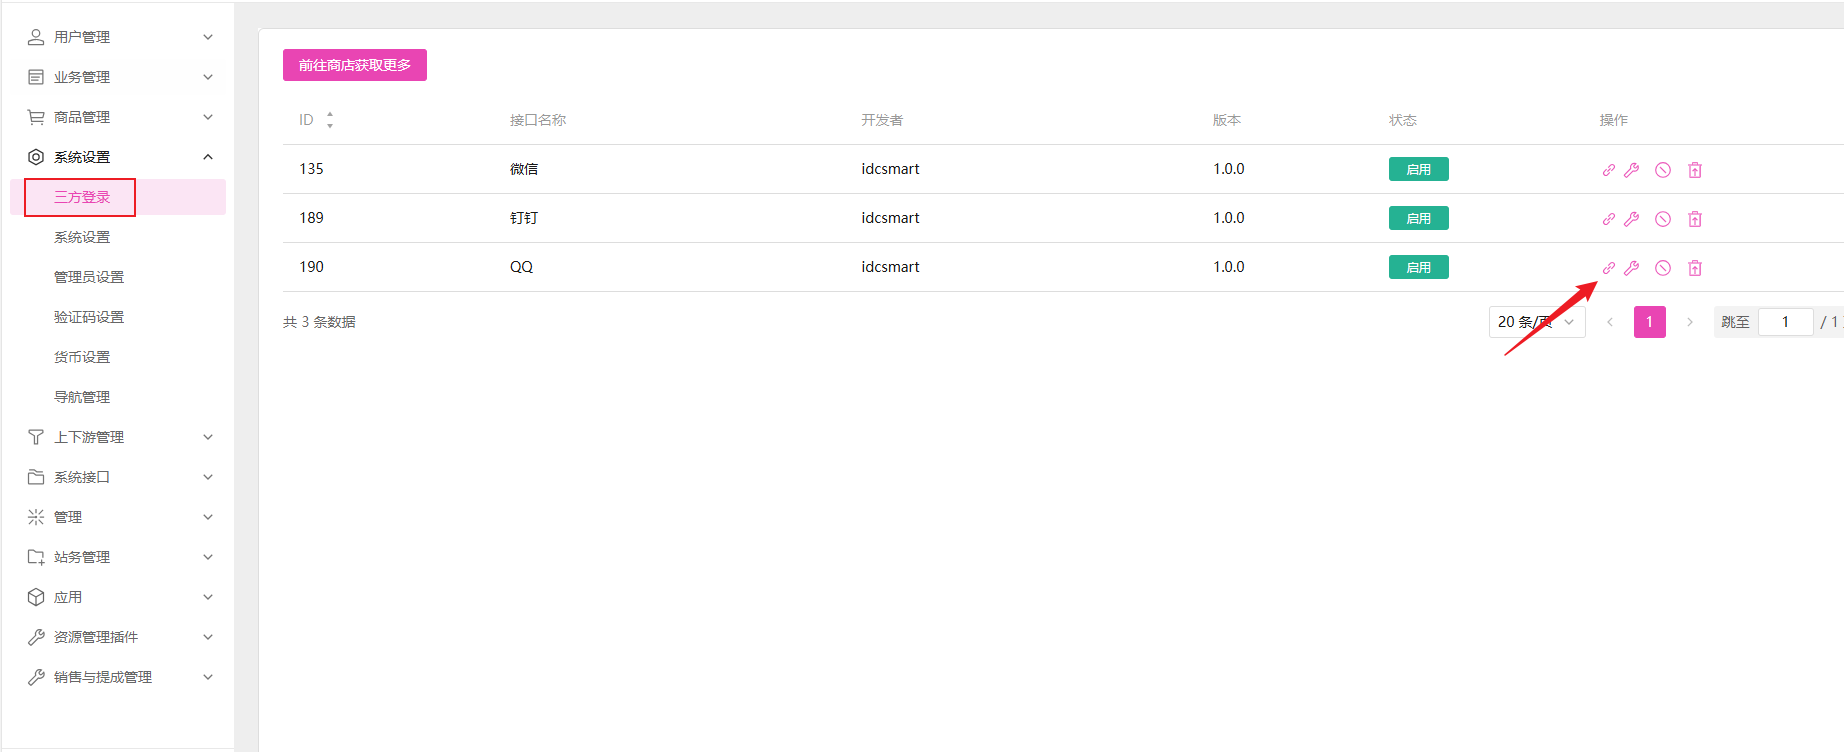Click the uninstall trash icon for 微信
The height and width of the screenshot is (752, 1844).
coord(1694,170)
